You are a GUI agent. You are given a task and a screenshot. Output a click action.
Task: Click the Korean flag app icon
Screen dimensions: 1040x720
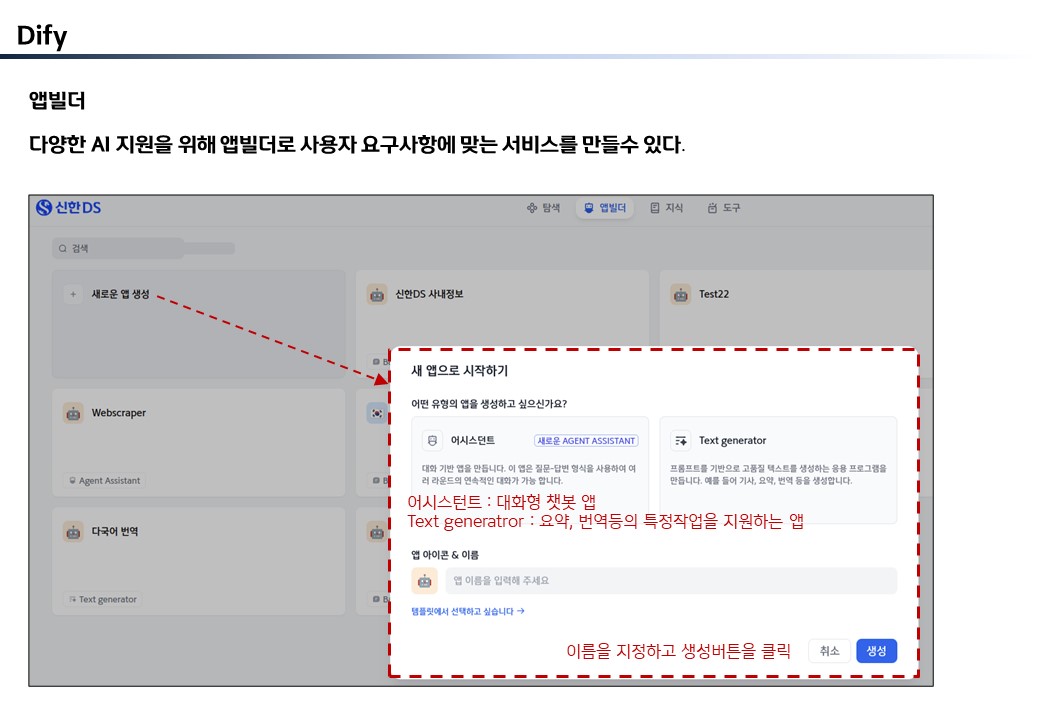coord(377,413)
